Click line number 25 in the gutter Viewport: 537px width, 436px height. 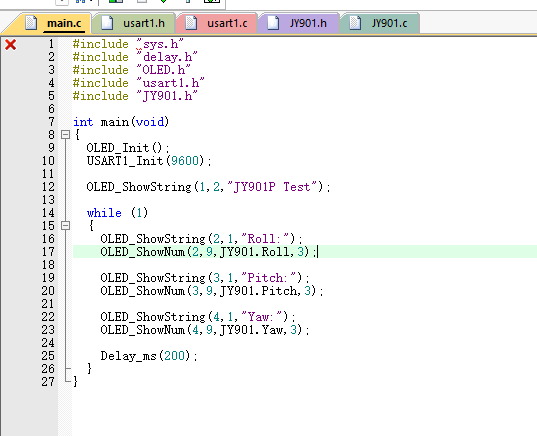pos(48,356)
